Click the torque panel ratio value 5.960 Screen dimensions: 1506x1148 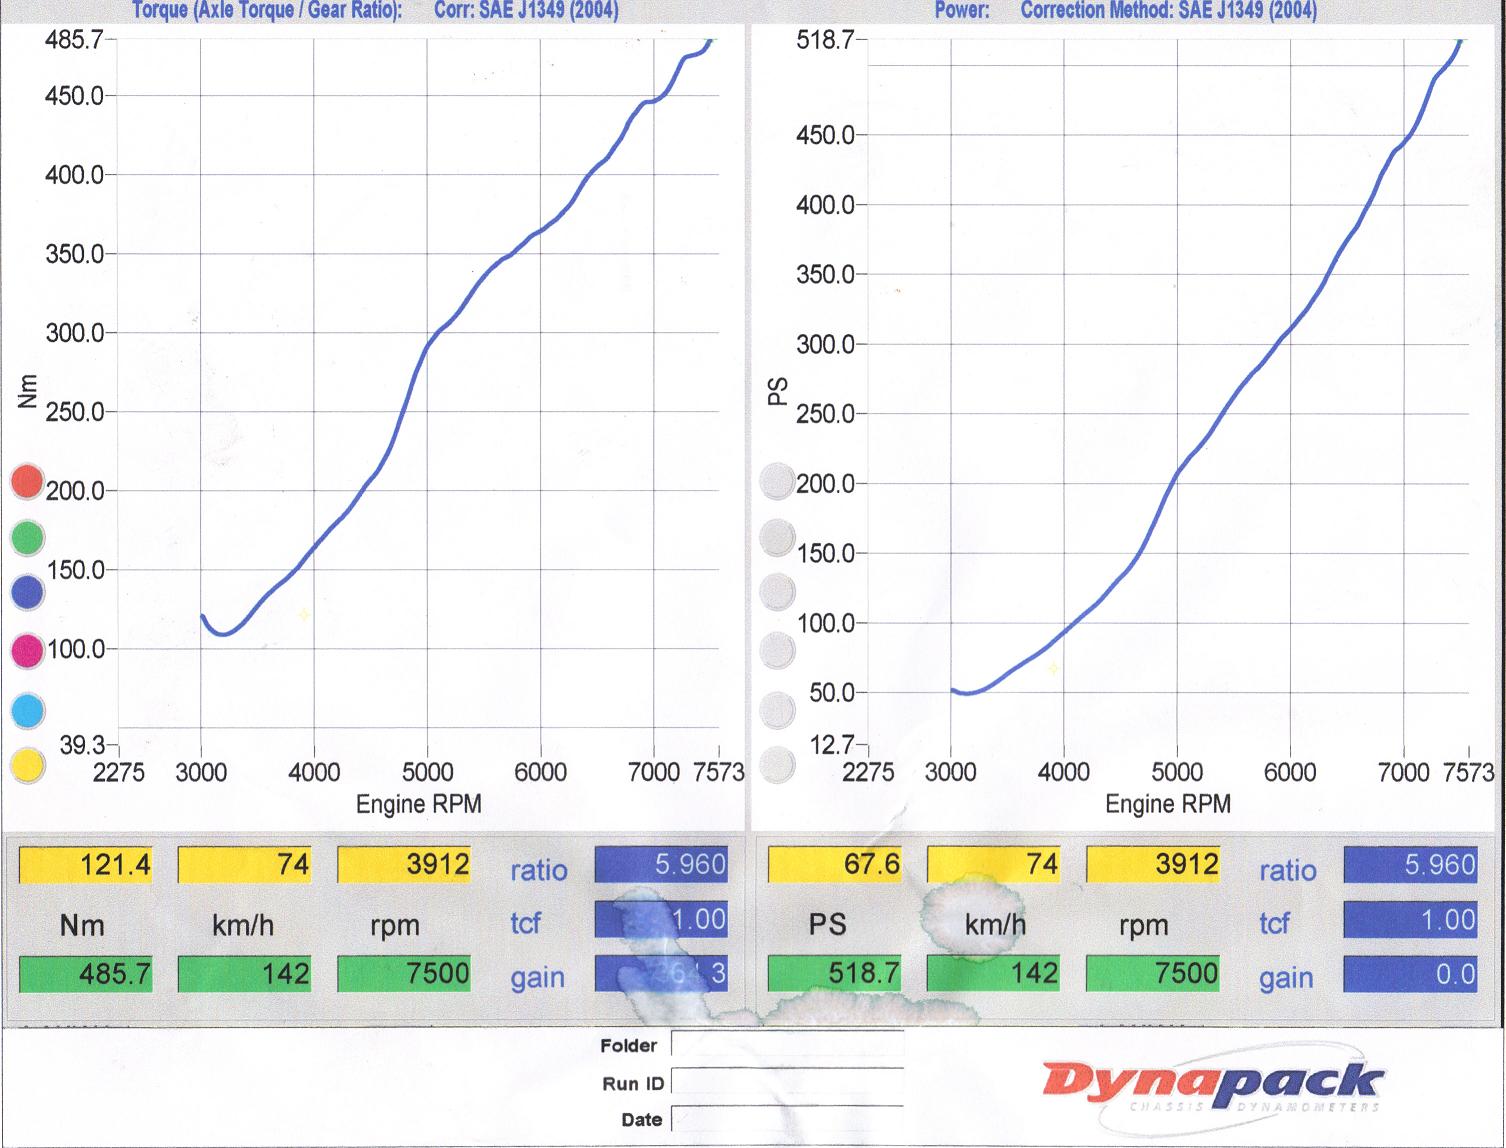click(x=661, y=864)
